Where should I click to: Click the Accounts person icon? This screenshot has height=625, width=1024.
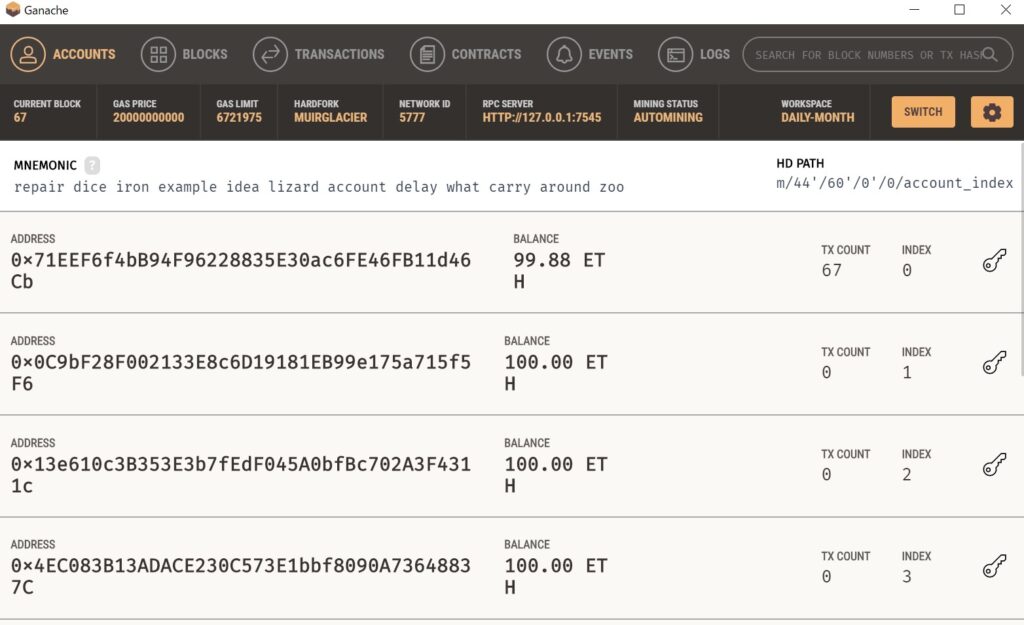(27, 54)
